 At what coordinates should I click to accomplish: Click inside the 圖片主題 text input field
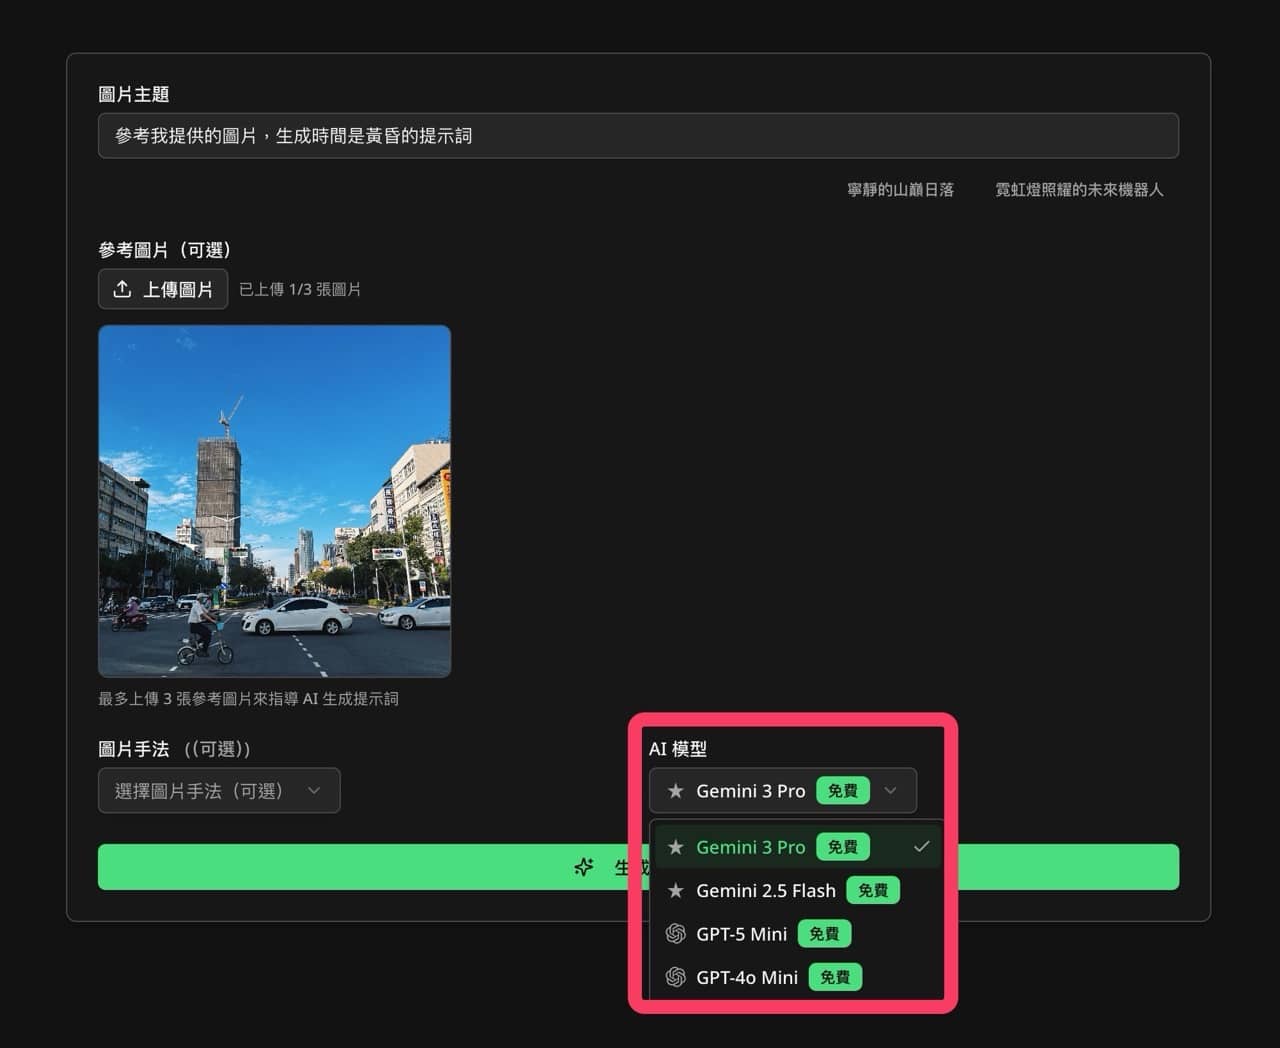[x=638, y=135]
